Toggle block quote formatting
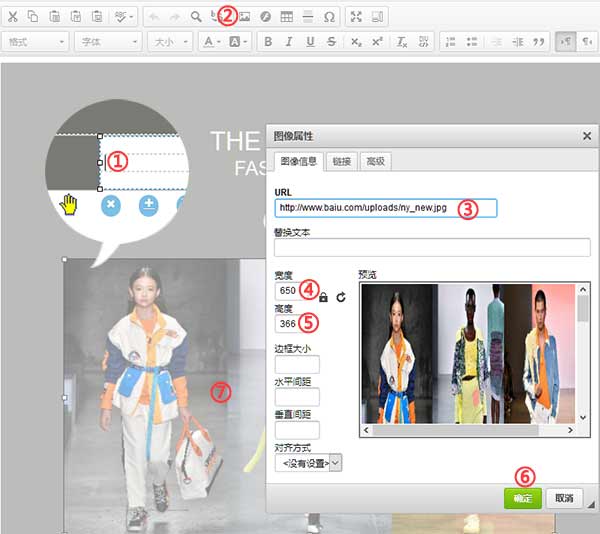The height and width of the screenshot is (534, 600). pyautogui.click(x=539, y=41)
